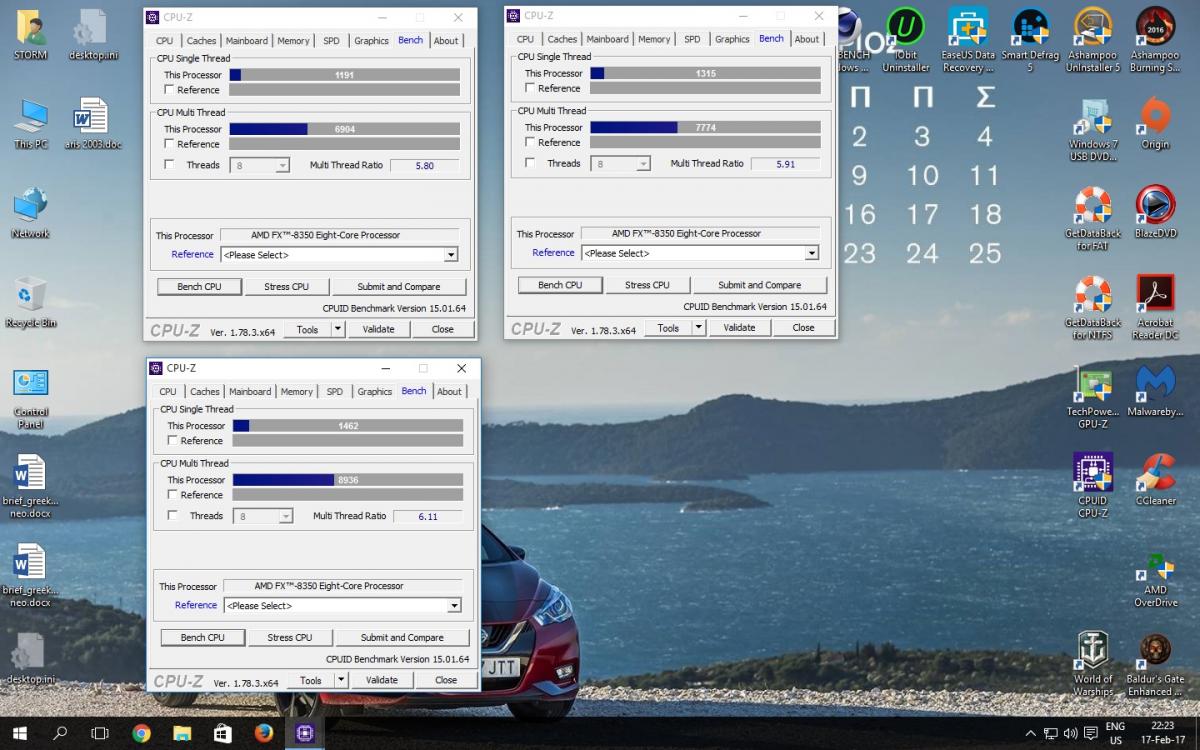
Task: Show the About tab in 1462-score window
Action: 450,392
